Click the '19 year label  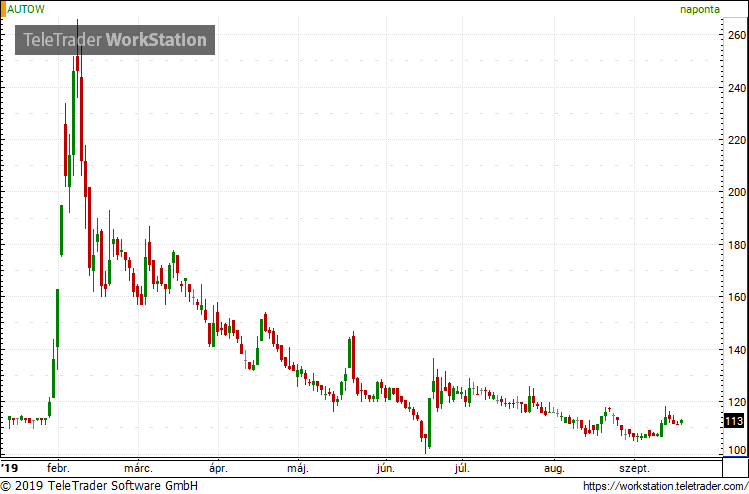point(10,467)
